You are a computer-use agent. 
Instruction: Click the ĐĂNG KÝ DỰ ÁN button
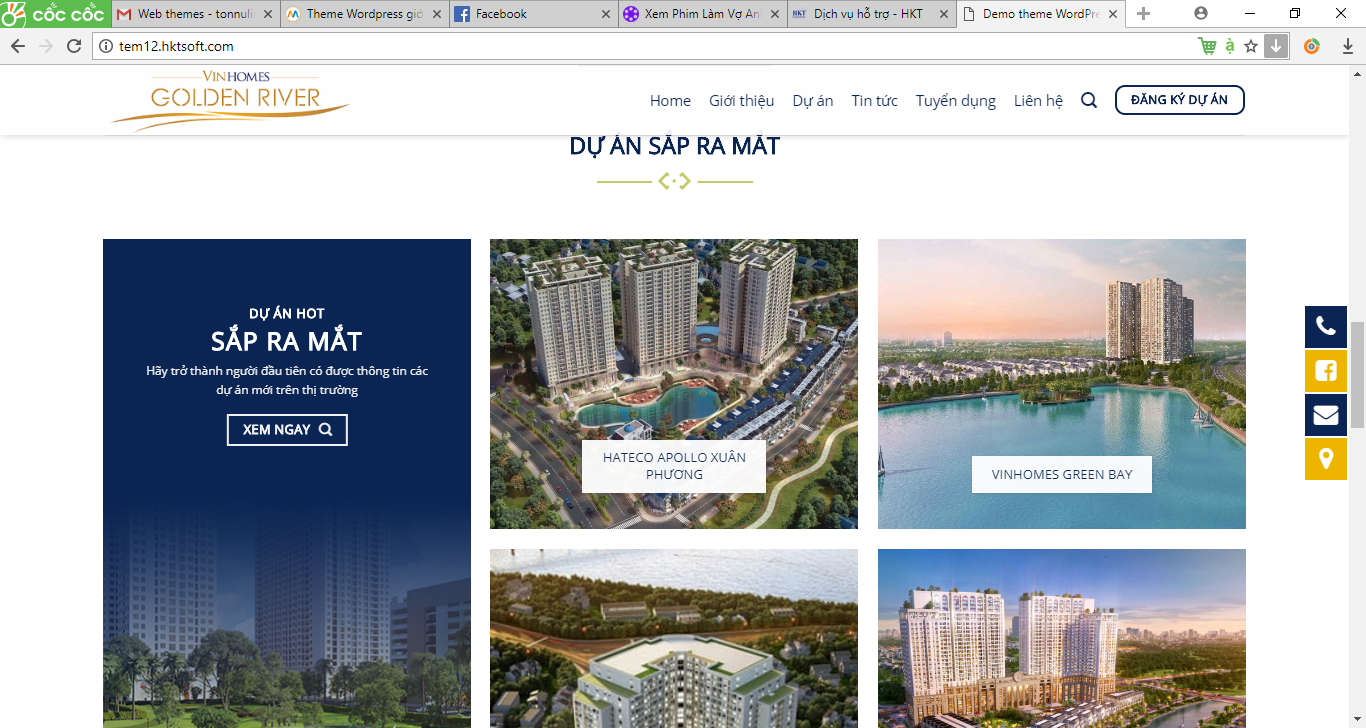1179,100
